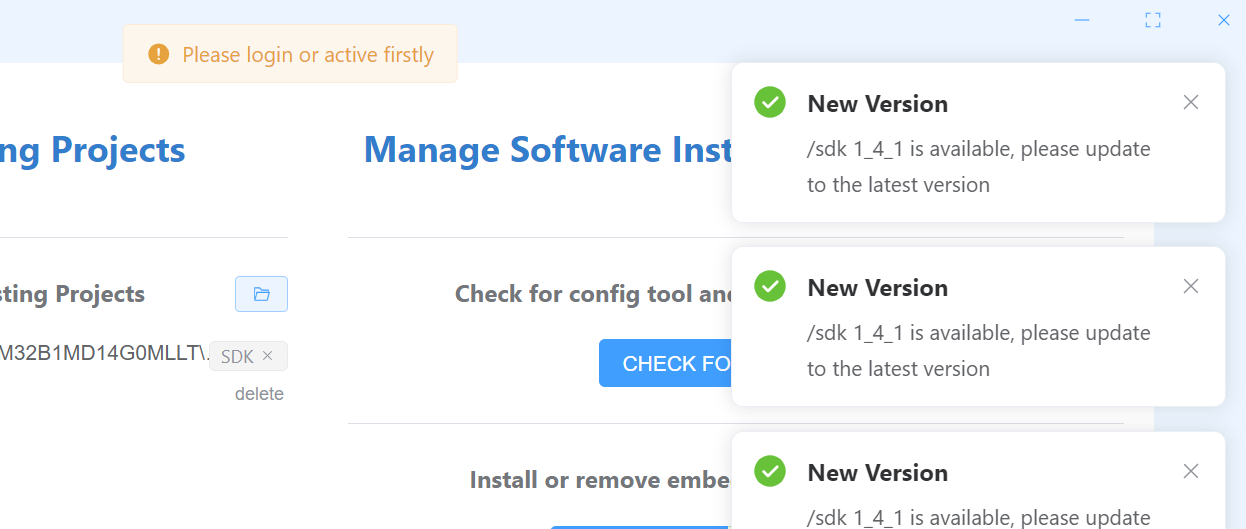Click the 'Install or remove' section text
This screenshot has height=529, width=1246.
pos(600,480)
